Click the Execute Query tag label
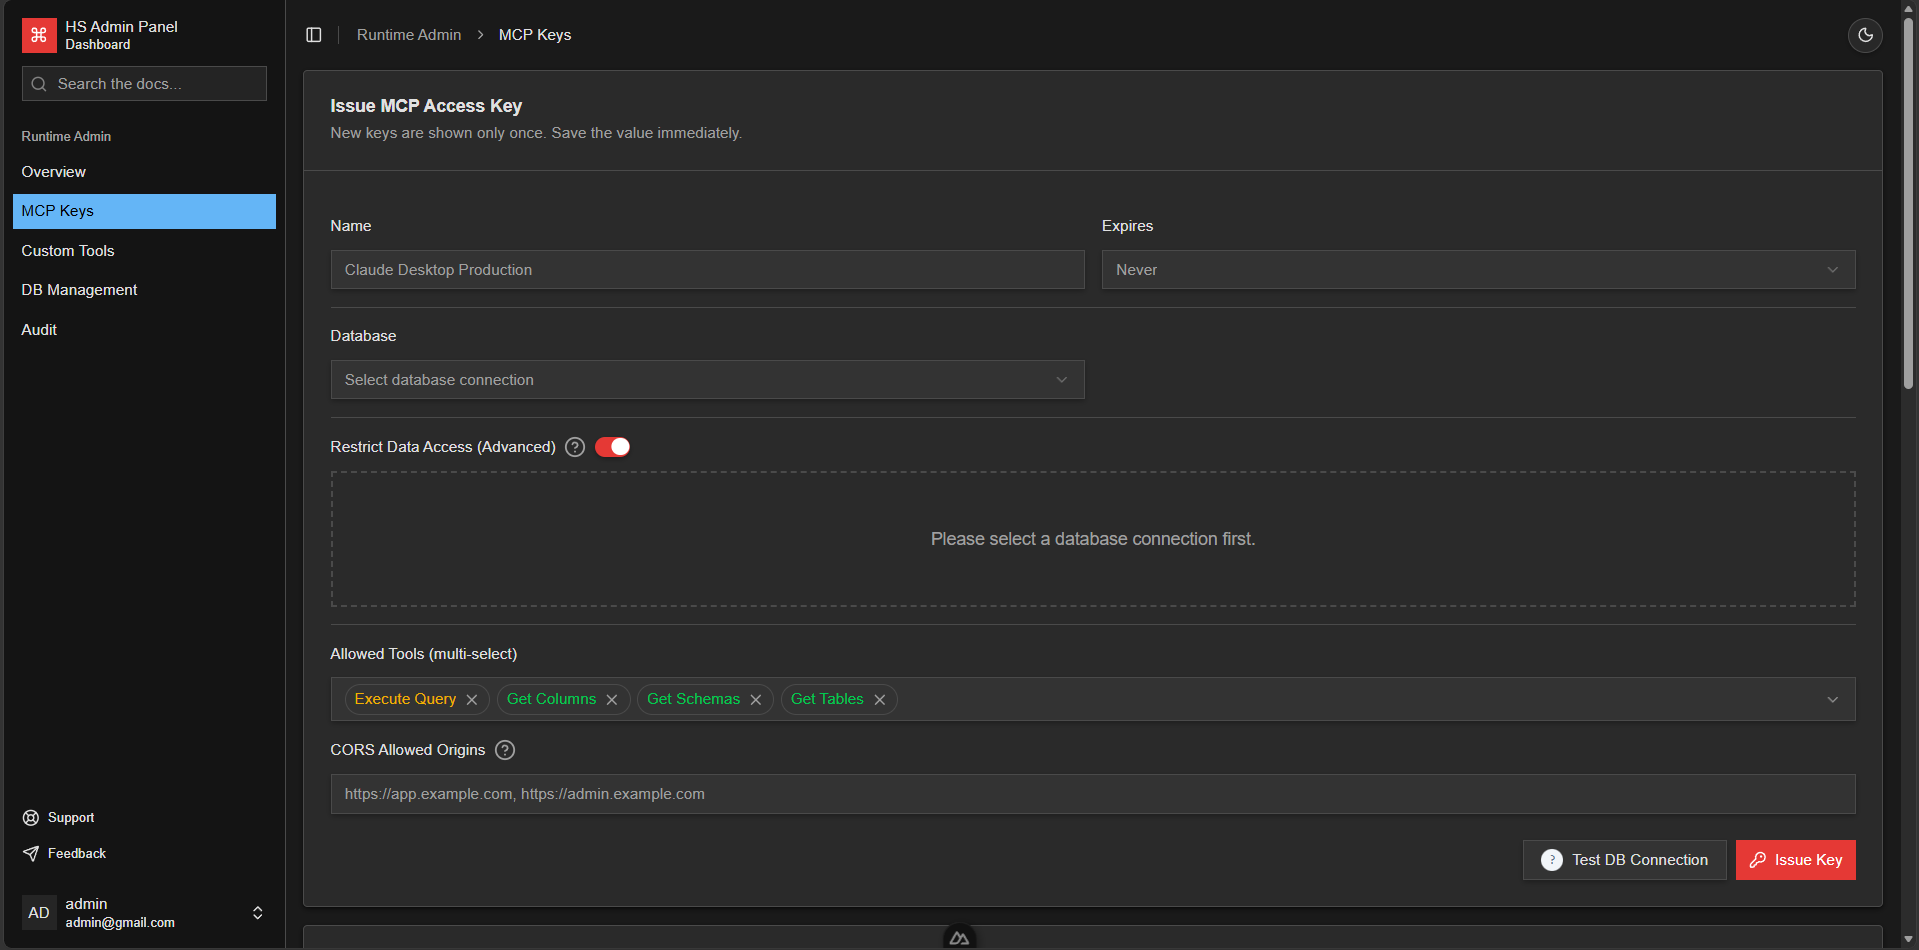1919x950 pixels. (405, 699)
